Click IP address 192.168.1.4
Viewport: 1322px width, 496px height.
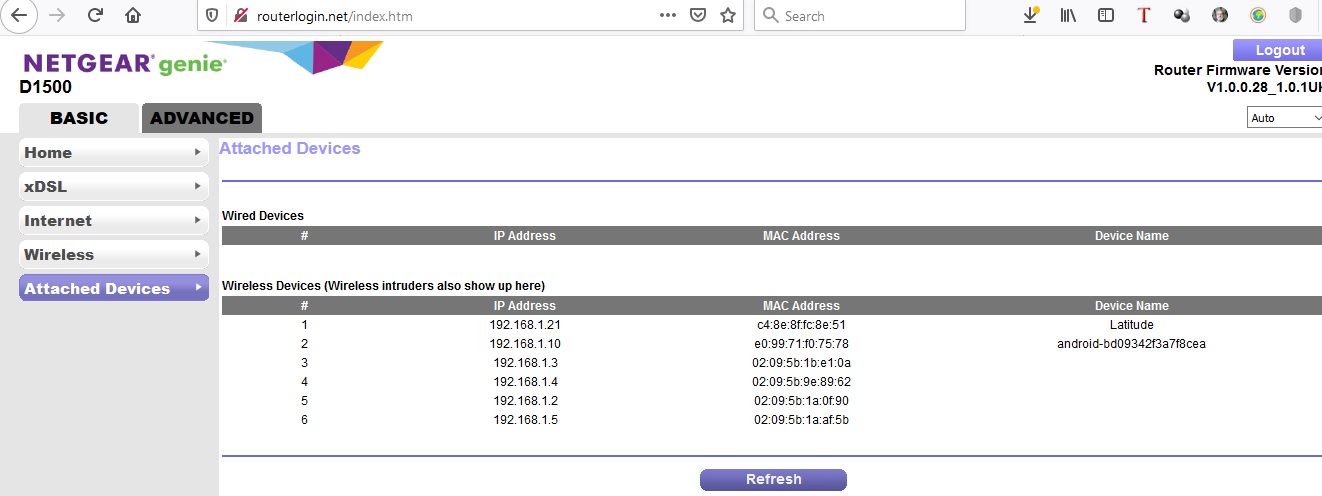(x=525, y=382)
